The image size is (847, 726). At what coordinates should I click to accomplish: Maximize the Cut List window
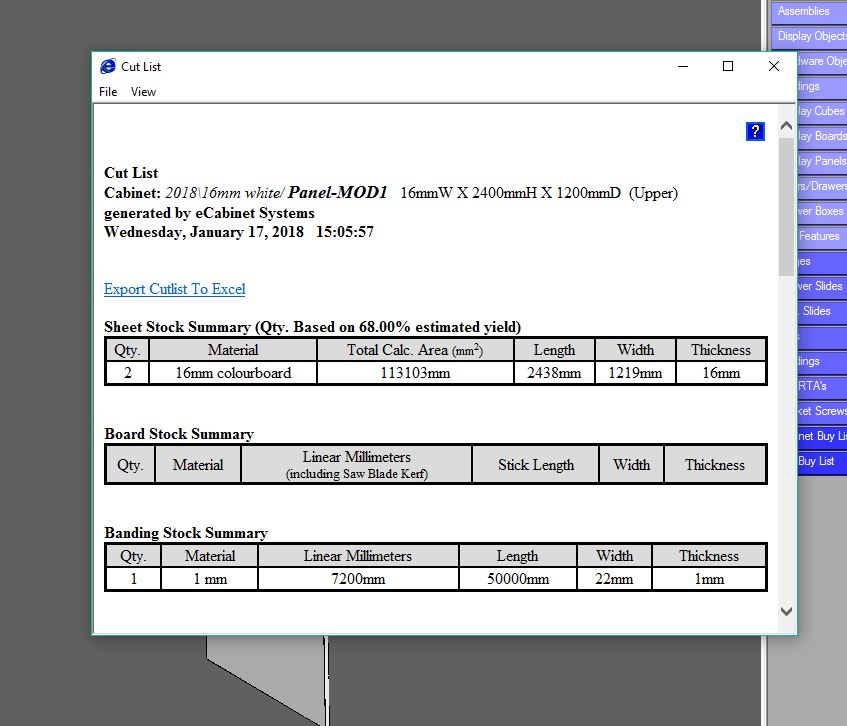click(x=728, y=66)
